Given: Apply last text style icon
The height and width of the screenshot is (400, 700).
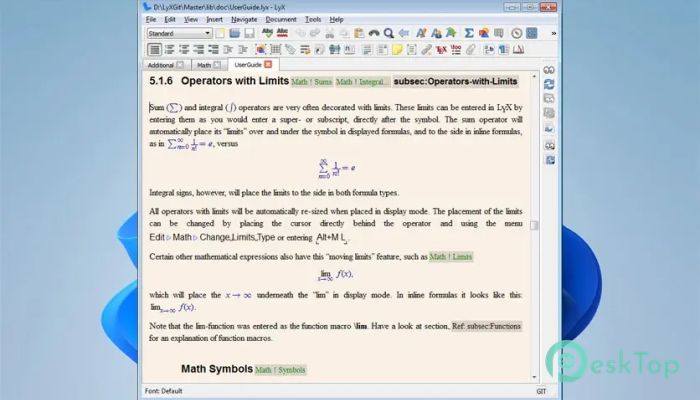Looking at the screenshot, I should [451, 33].
